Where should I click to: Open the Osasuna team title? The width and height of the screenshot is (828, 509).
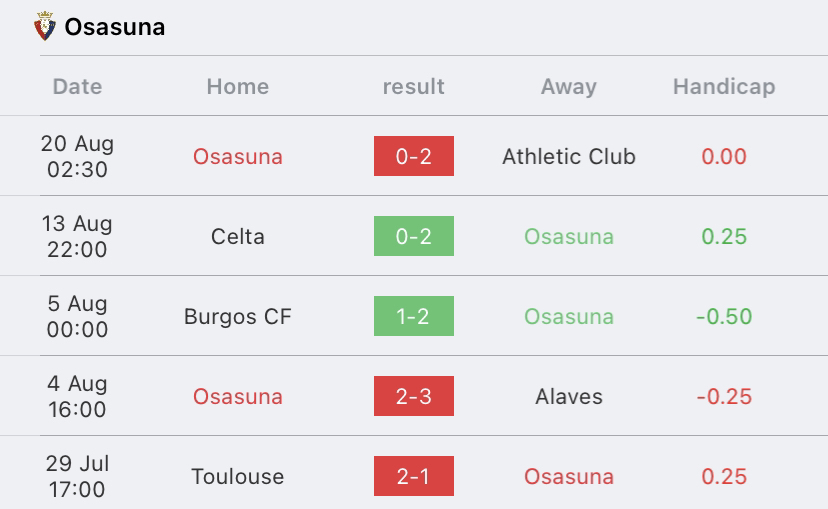[x=115, y=27]
